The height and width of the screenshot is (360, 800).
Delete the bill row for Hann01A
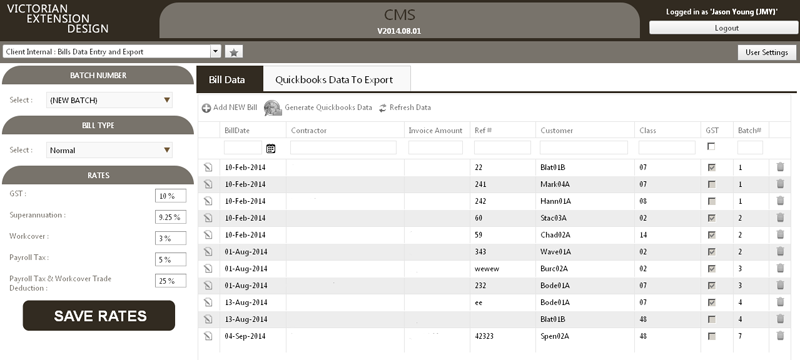click(780, 200)
